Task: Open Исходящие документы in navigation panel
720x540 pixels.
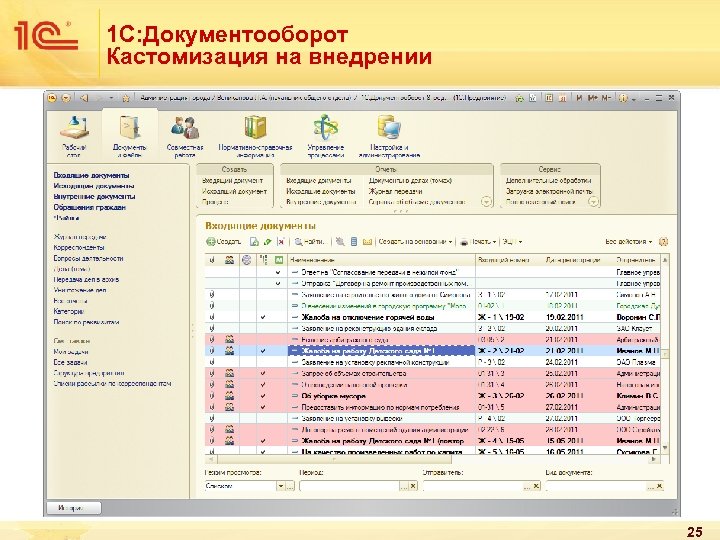Action: point(94,186)
